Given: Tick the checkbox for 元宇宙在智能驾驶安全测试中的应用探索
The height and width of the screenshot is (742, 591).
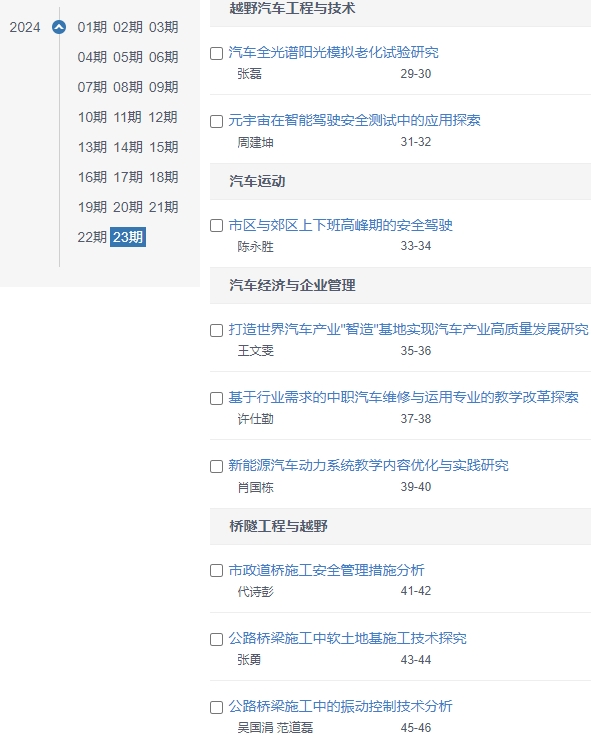Looking at the screenshot, I should [x=216, y=122].
